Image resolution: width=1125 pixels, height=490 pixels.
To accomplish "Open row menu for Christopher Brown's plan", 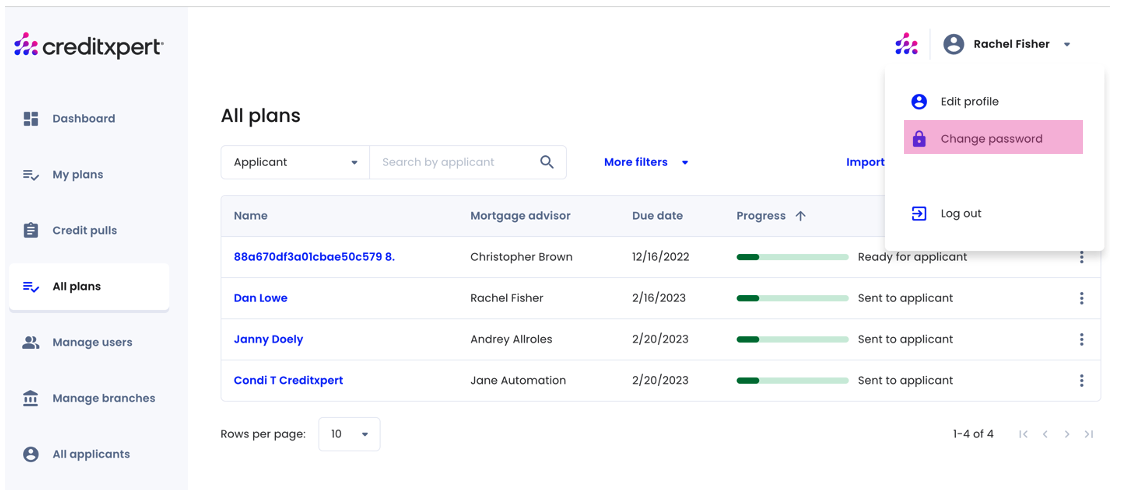I will tap(1081, 257).
